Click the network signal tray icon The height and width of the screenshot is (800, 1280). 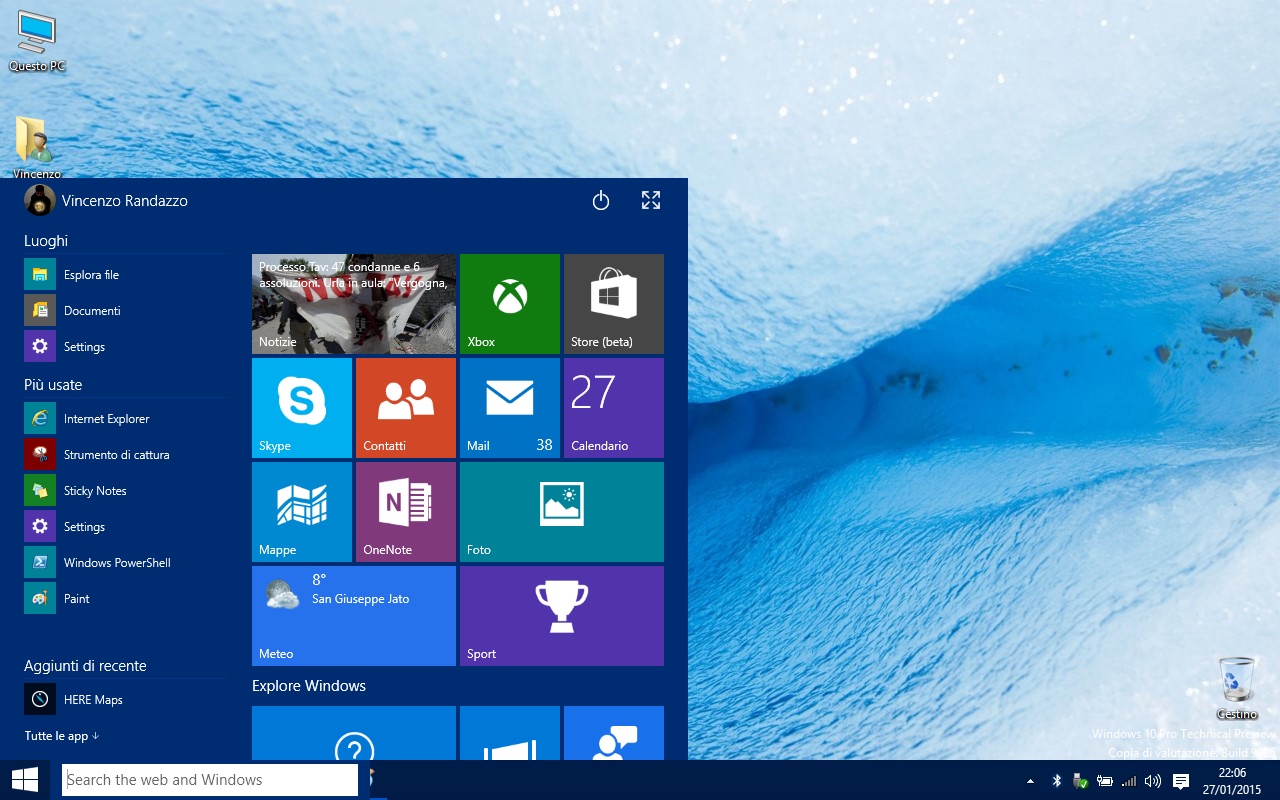point(1129,781)
